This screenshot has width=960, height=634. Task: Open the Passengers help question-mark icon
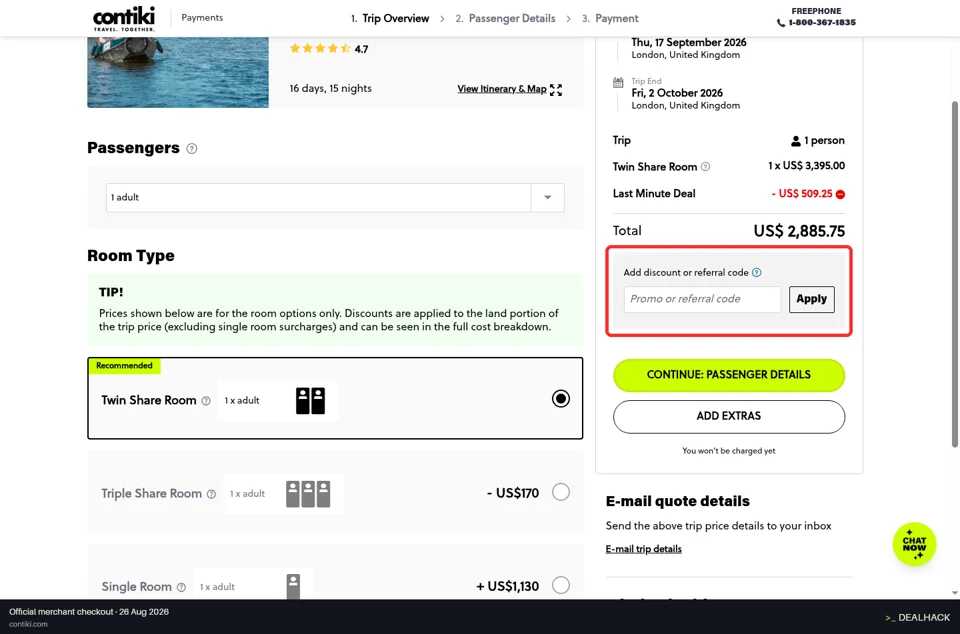192,149
